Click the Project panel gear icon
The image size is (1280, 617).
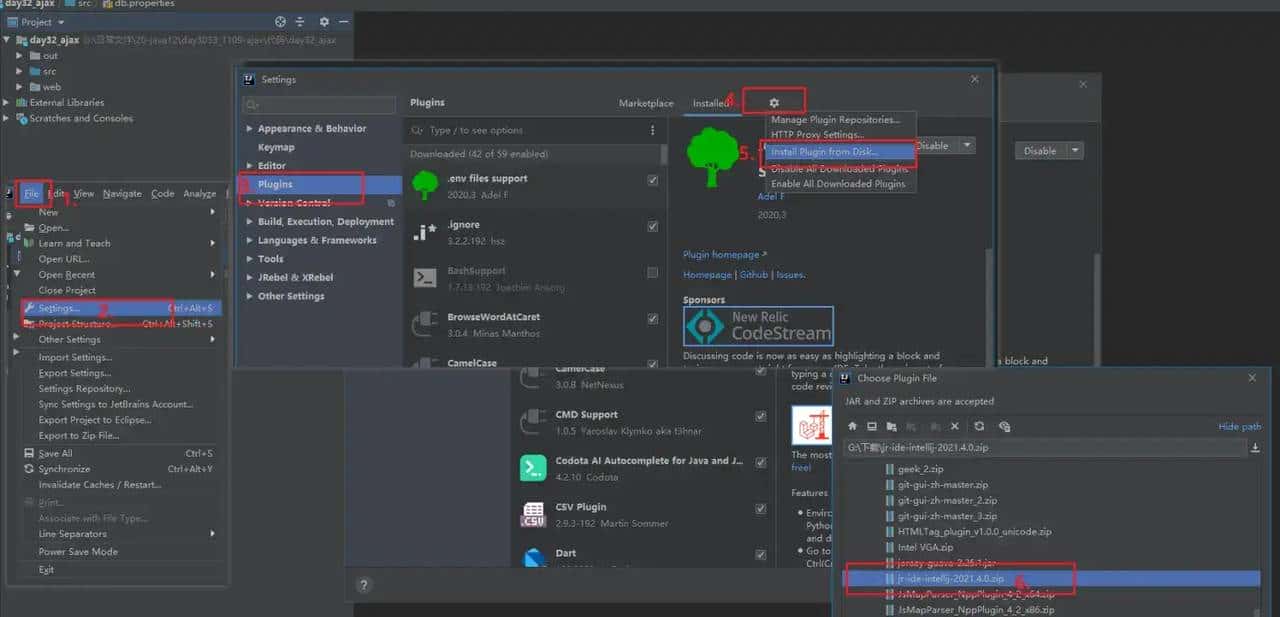324,22
